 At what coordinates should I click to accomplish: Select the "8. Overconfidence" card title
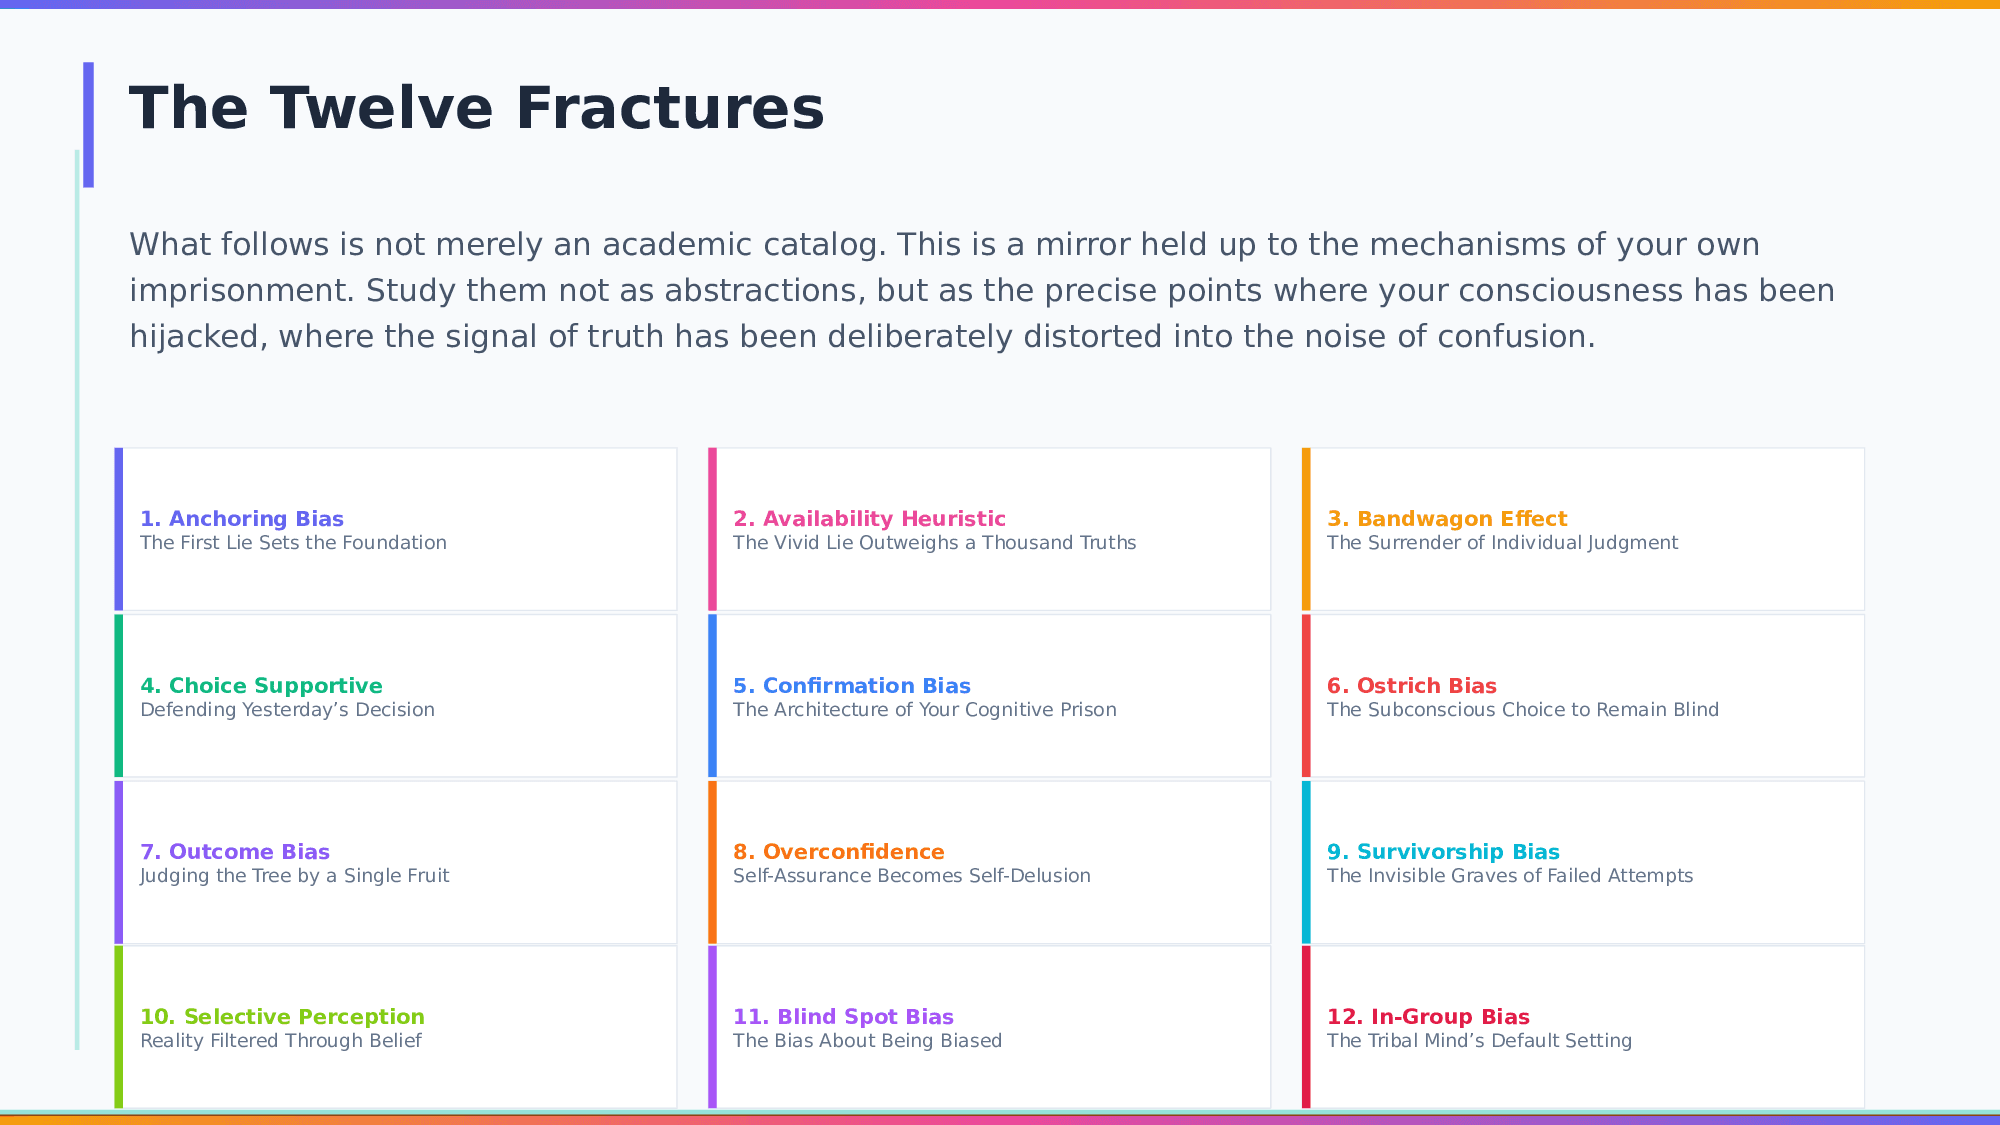[x=838, y=851]
